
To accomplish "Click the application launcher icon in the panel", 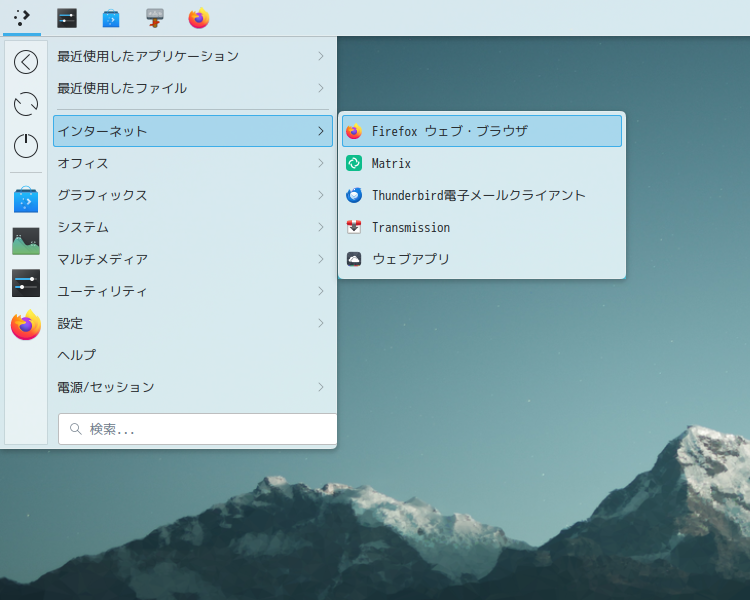I will tap(22, 18).
